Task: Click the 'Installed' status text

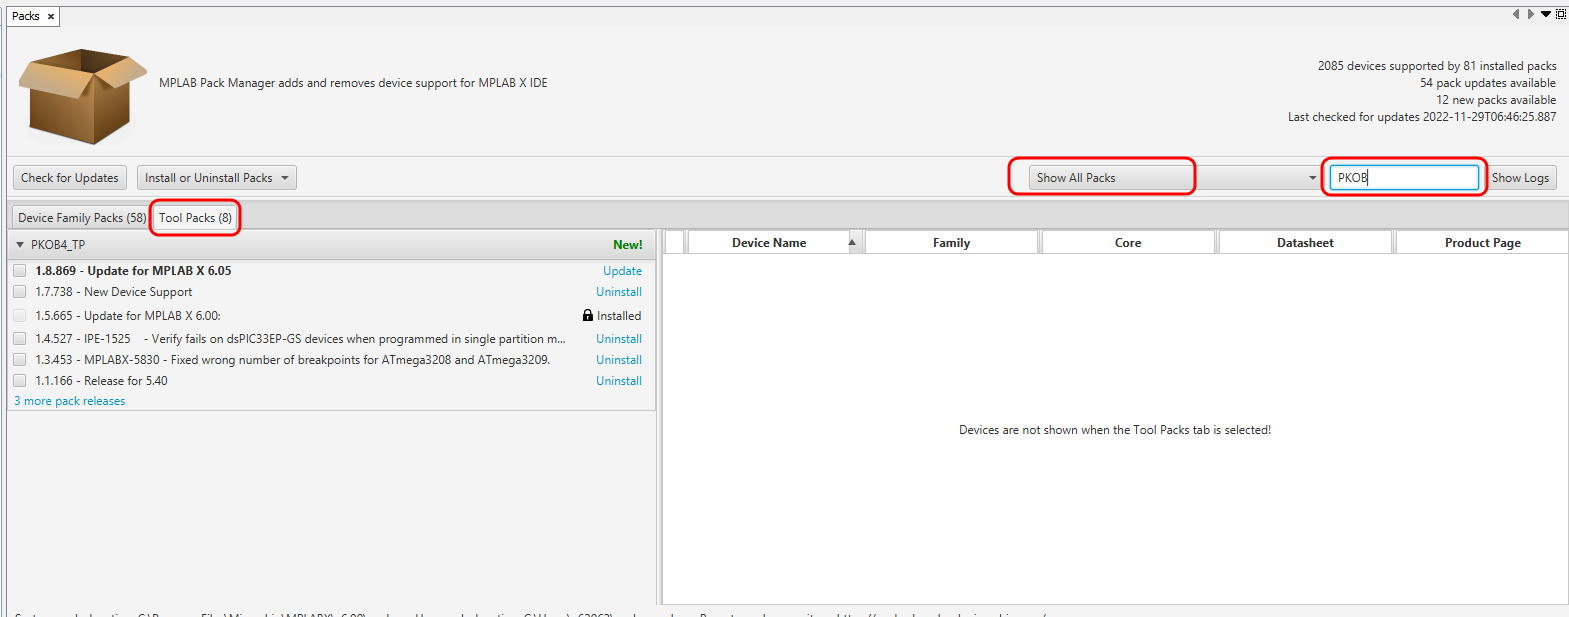Action: (x=619, y=316)
